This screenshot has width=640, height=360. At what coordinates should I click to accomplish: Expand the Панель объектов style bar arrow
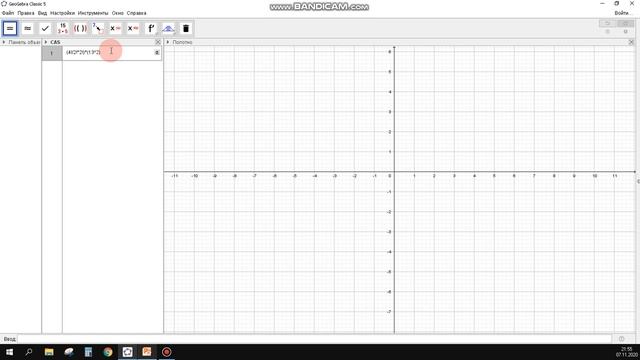pyautogui.click(x=4, y=42)
